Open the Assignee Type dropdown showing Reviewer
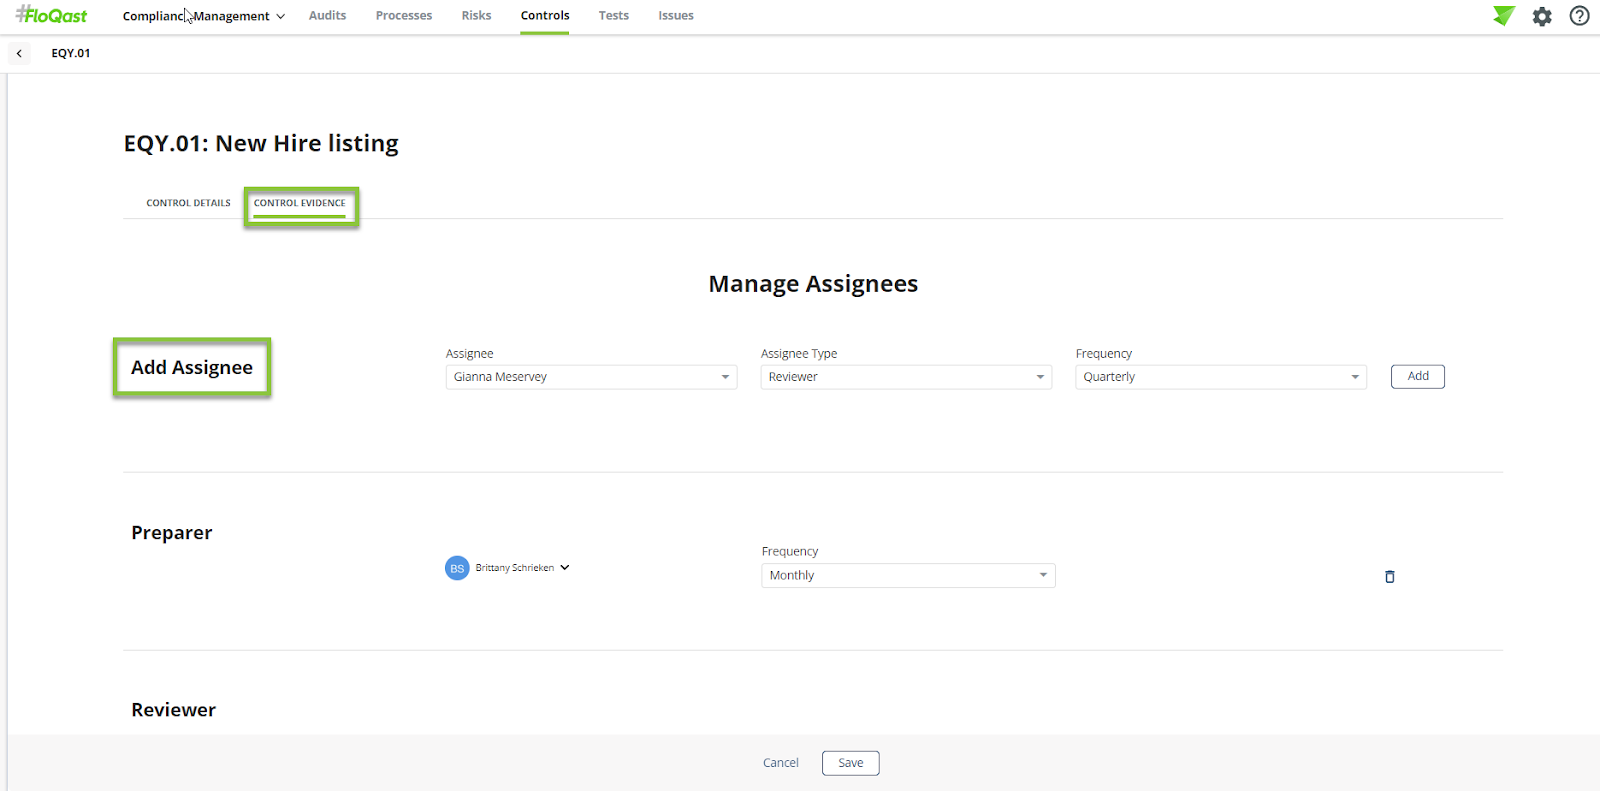This screenshot has height=791, width=1600. [x=906, y=377]
